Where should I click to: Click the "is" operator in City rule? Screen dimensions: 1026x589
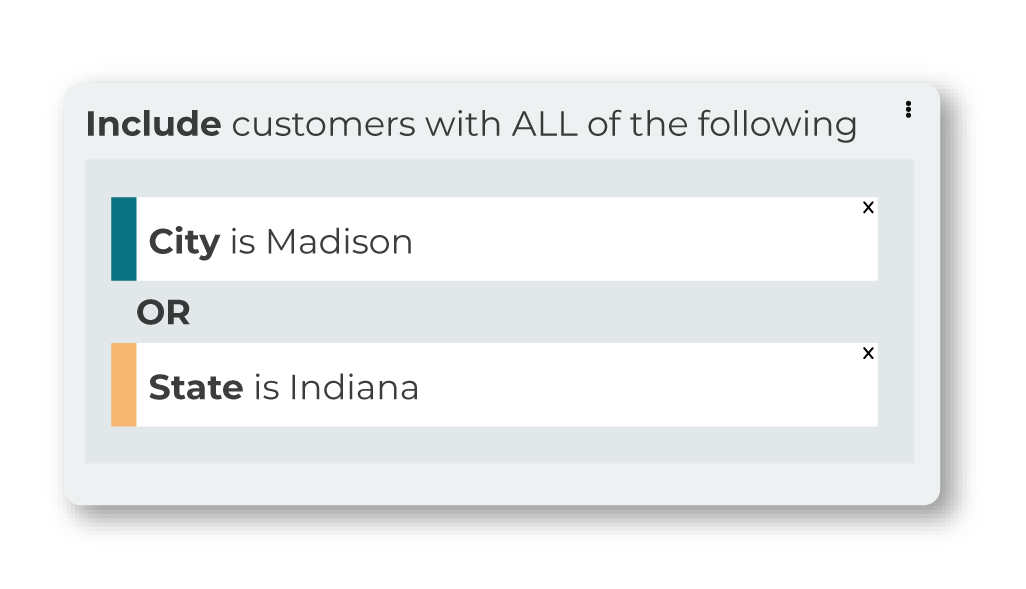point(243,242)
